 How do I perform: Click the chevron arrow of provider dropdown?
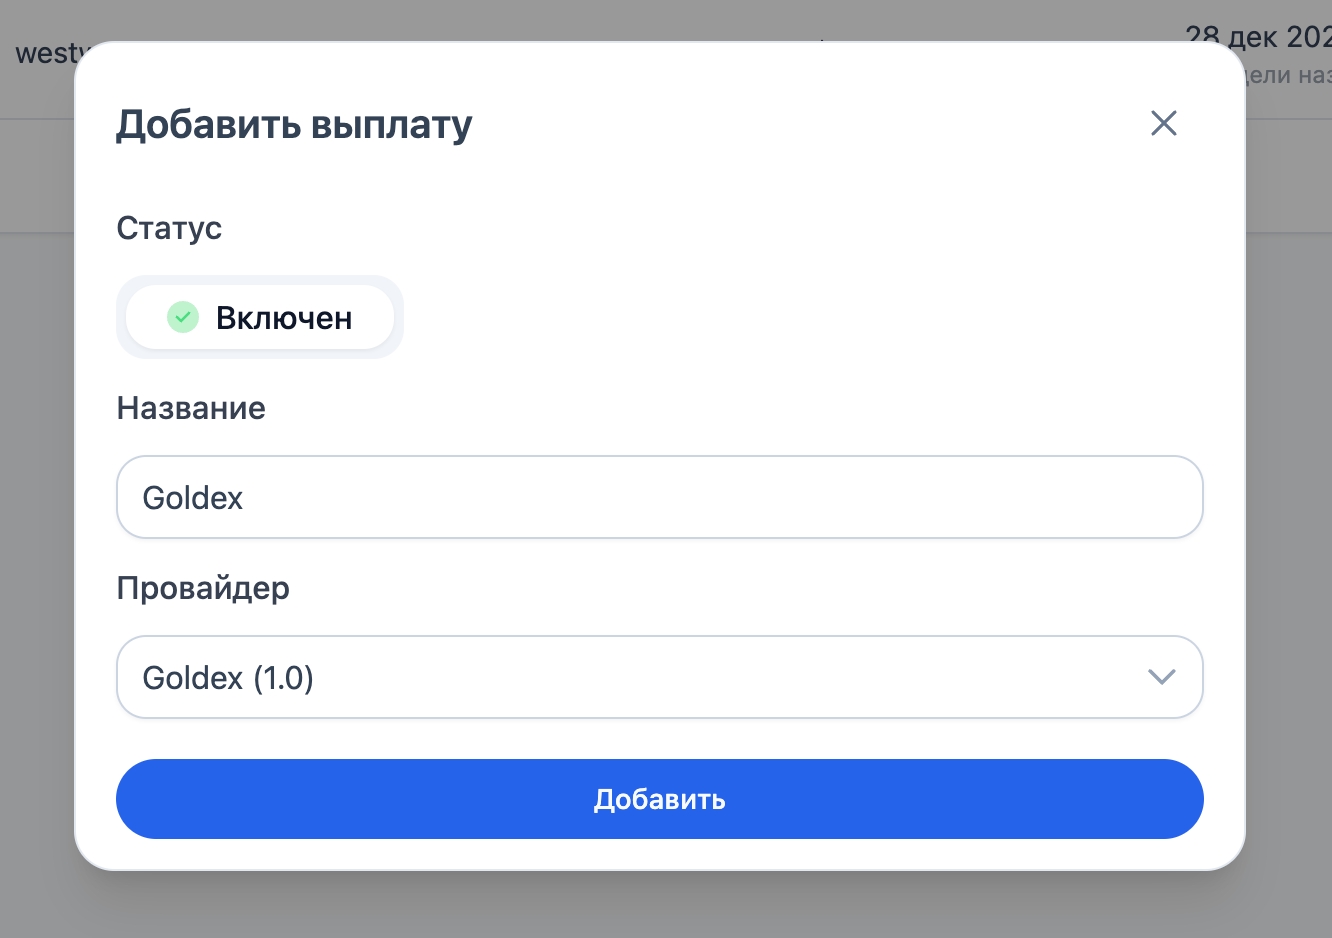tap(1160, 677)
